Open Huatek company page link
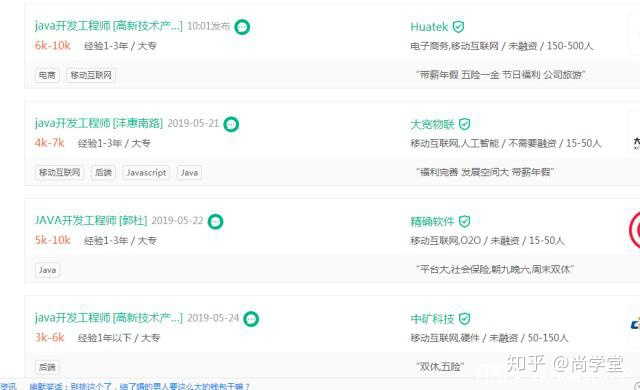The height and width of the screenshot is (390, 640). coord(429,27)
